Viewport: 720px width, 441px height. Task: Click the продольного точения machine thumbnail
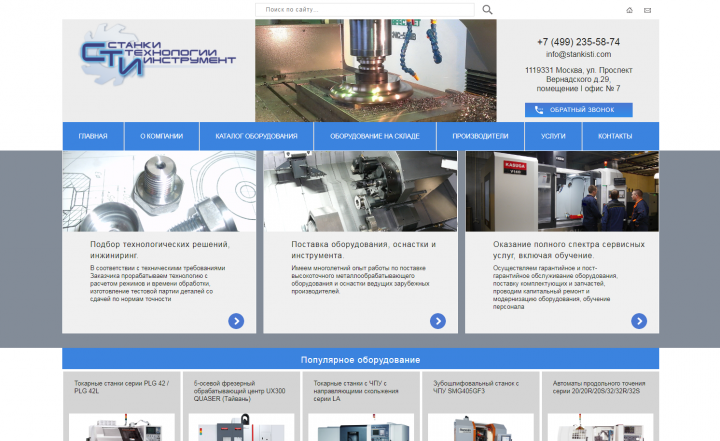click(600, 427)
